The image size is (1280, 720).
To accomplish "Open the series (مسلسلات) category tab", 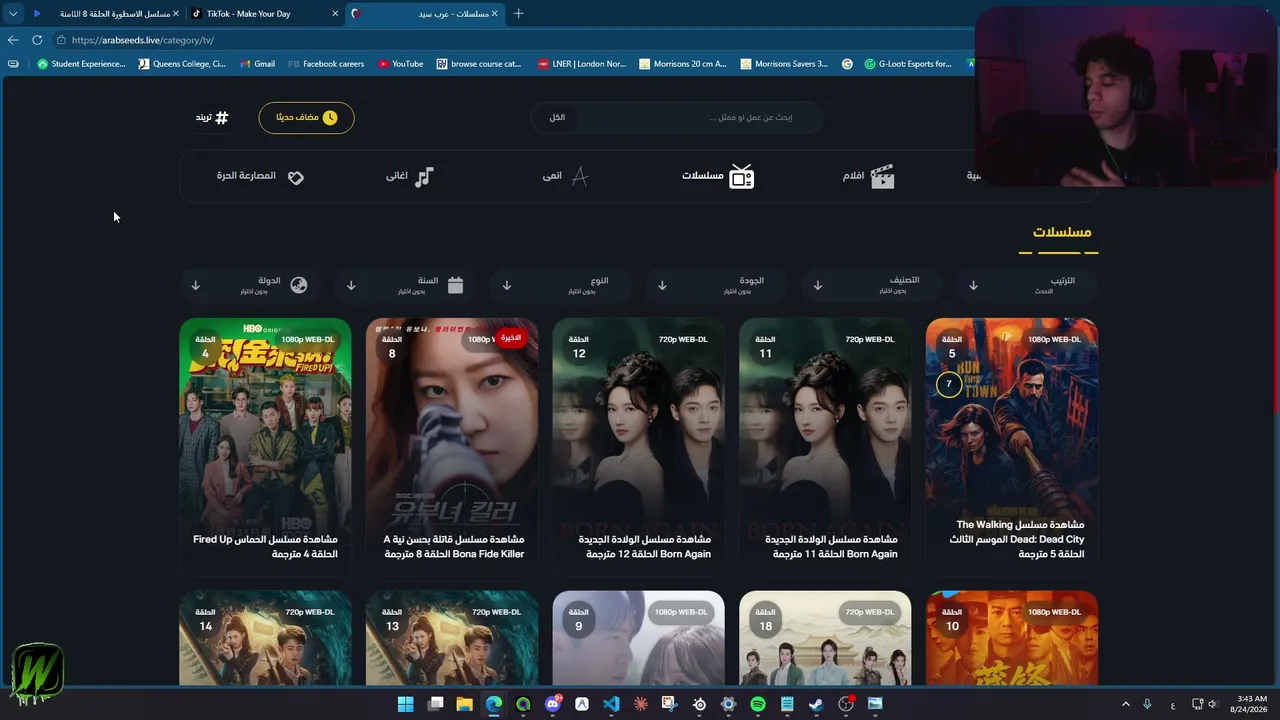I will pos(718,176).
